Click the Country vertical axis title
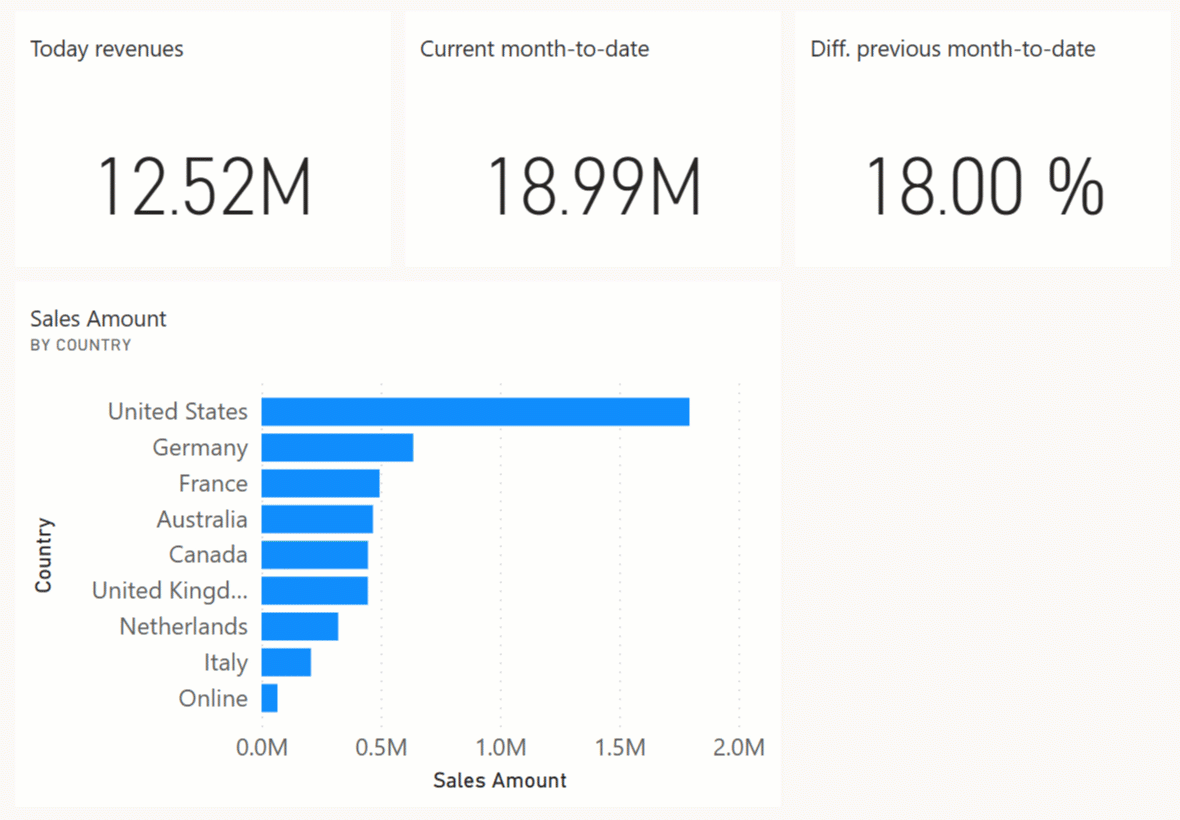The height and width of the screenshot is (820, 1180). coord(43,555)
